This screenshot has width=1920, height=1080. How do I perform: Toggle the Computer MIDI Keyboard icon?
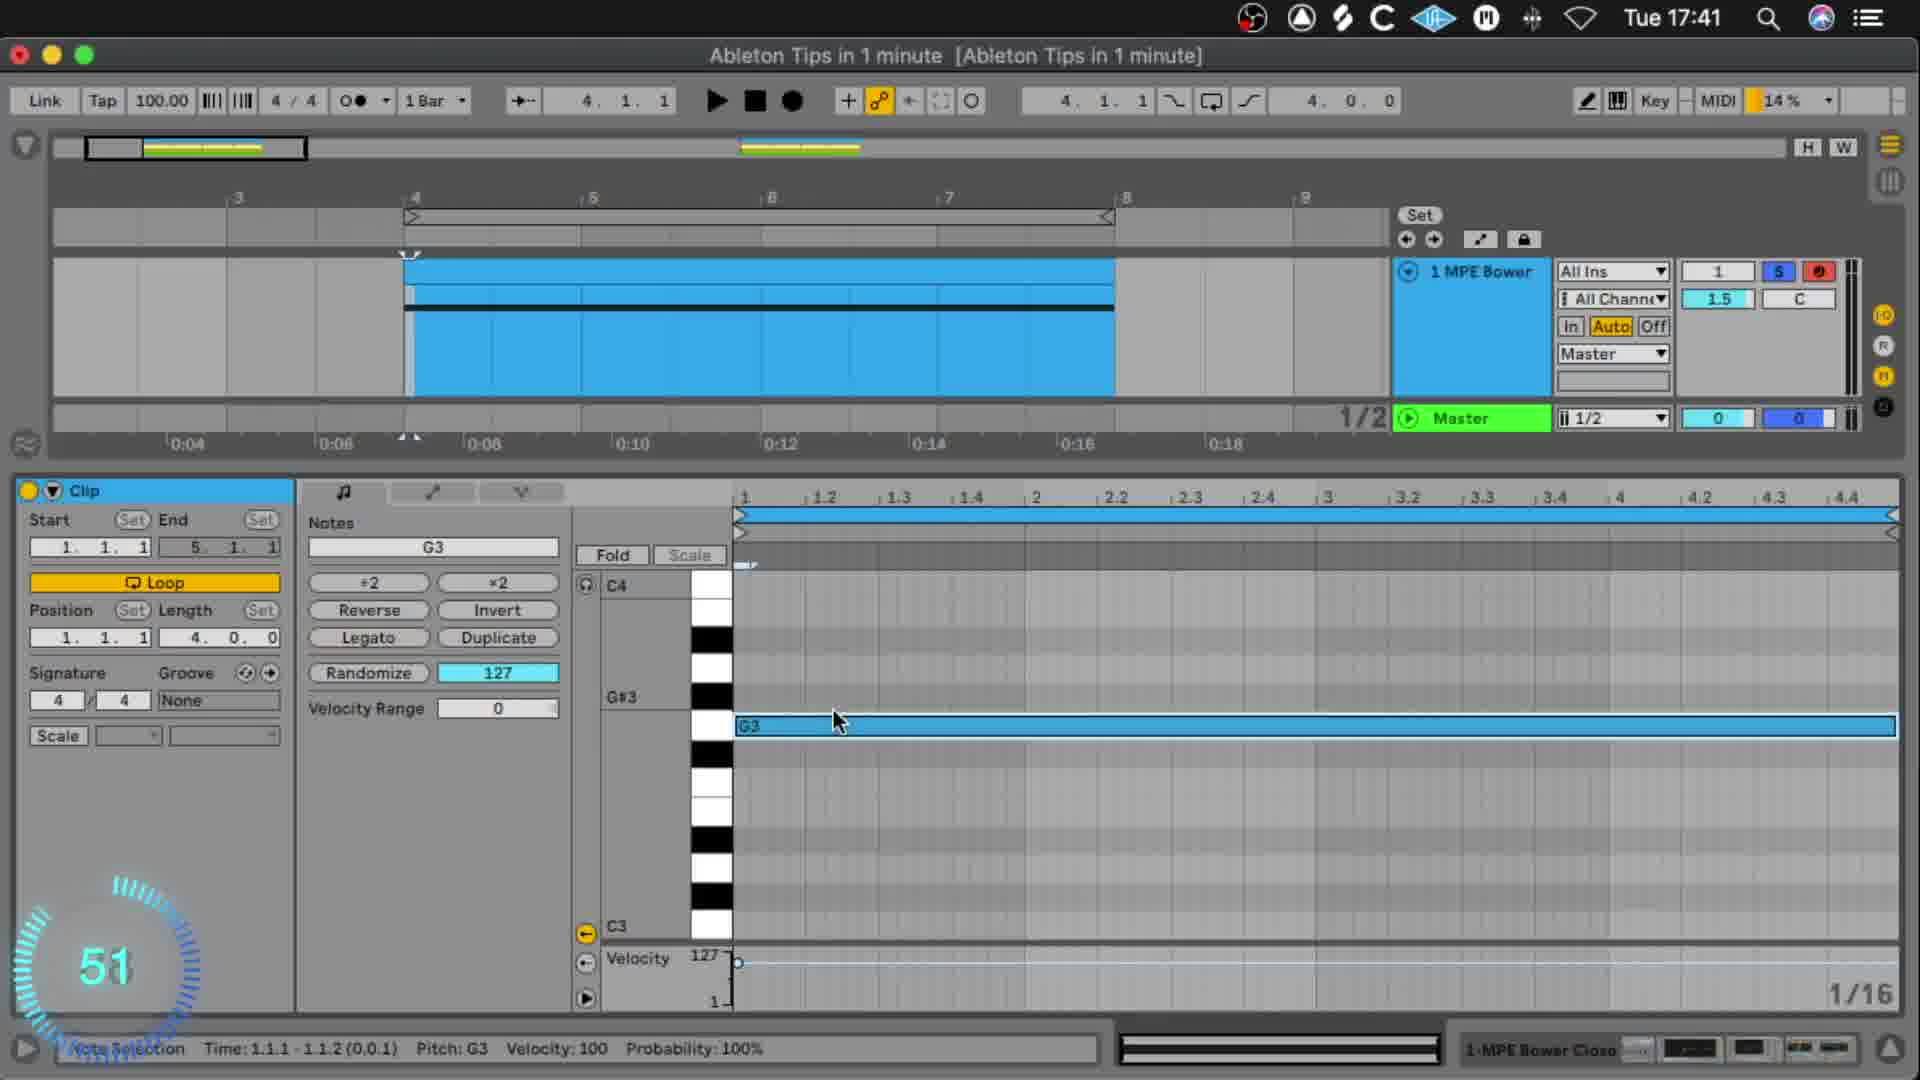1617,101
